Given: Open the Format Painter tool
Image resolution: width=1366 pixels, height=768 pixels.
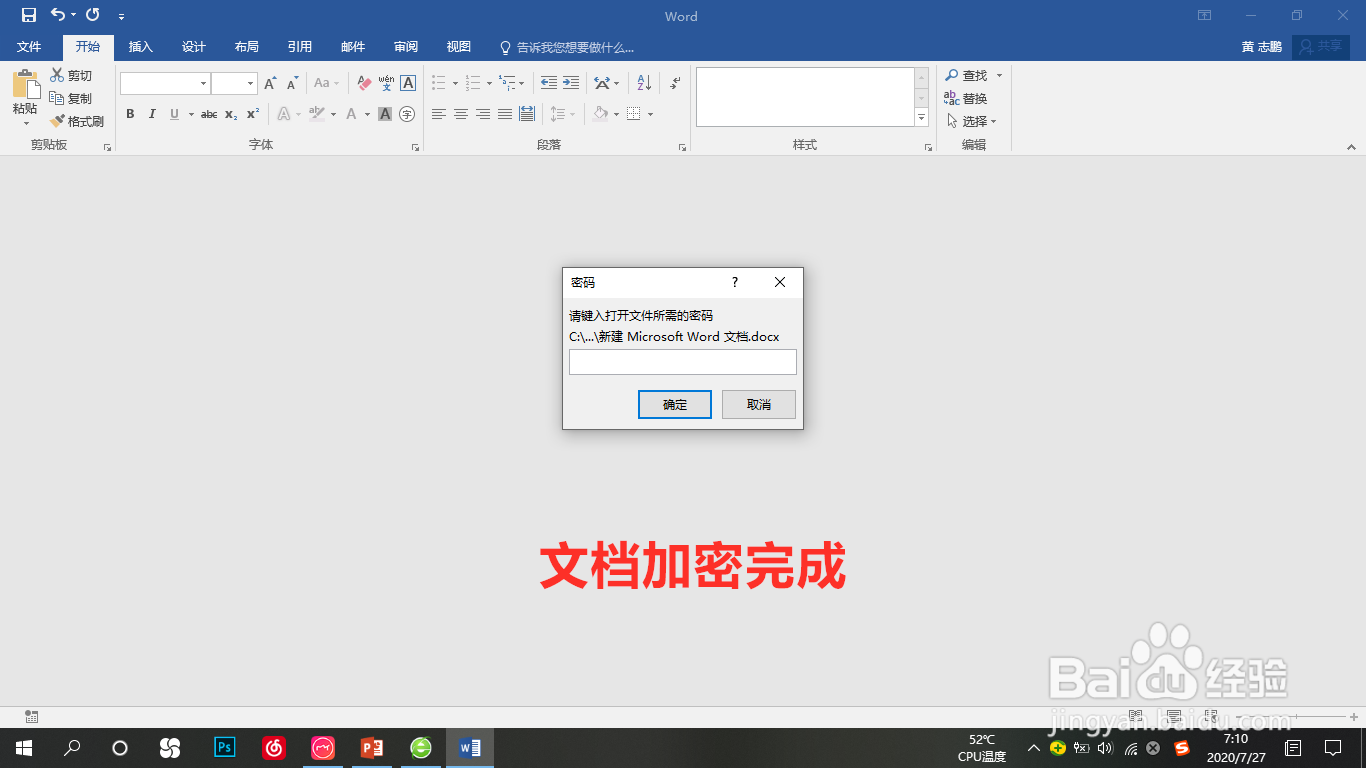Looking at the screenshot, I should point(78,120).
